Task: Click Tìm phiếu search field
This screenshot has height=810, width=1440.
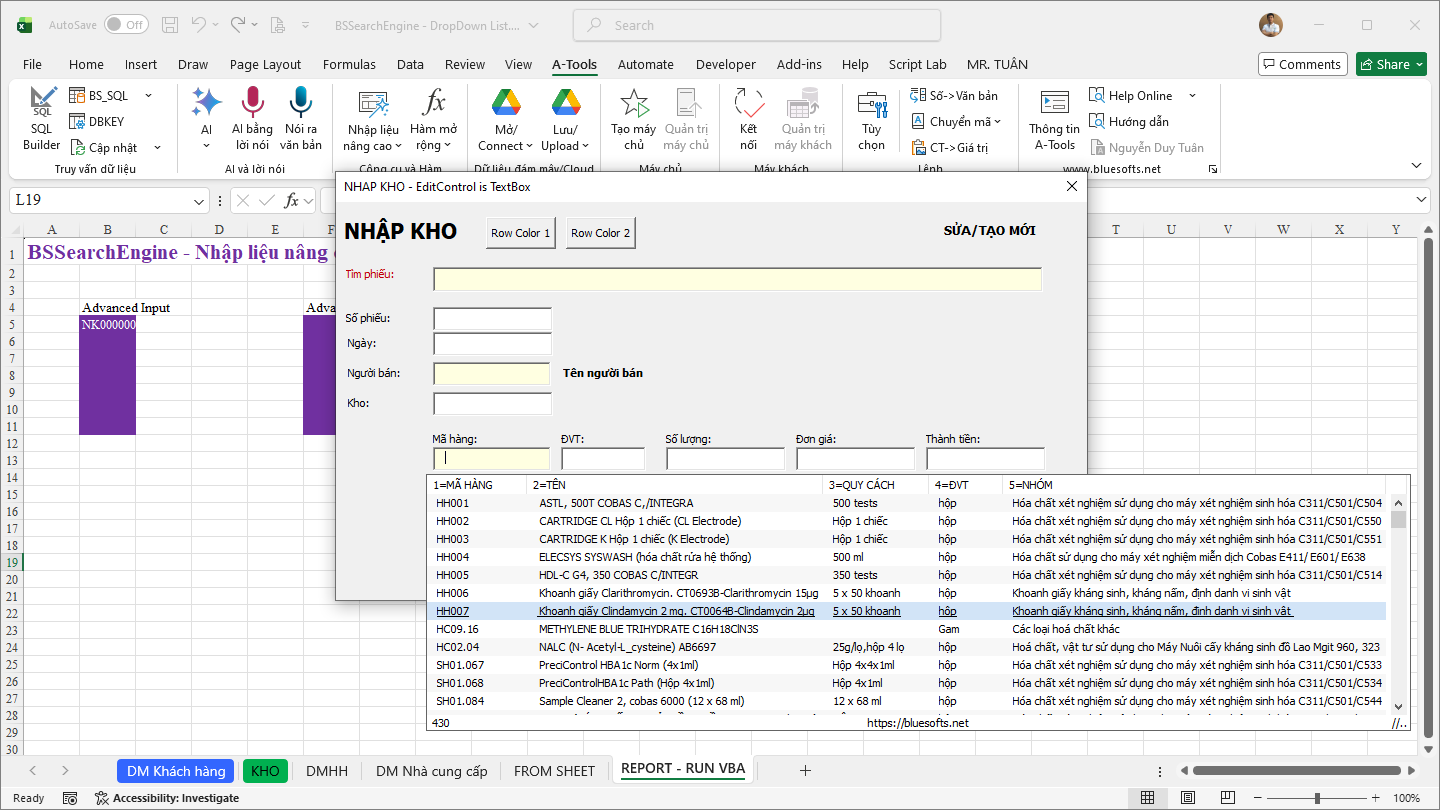Action: pos(737,279)
